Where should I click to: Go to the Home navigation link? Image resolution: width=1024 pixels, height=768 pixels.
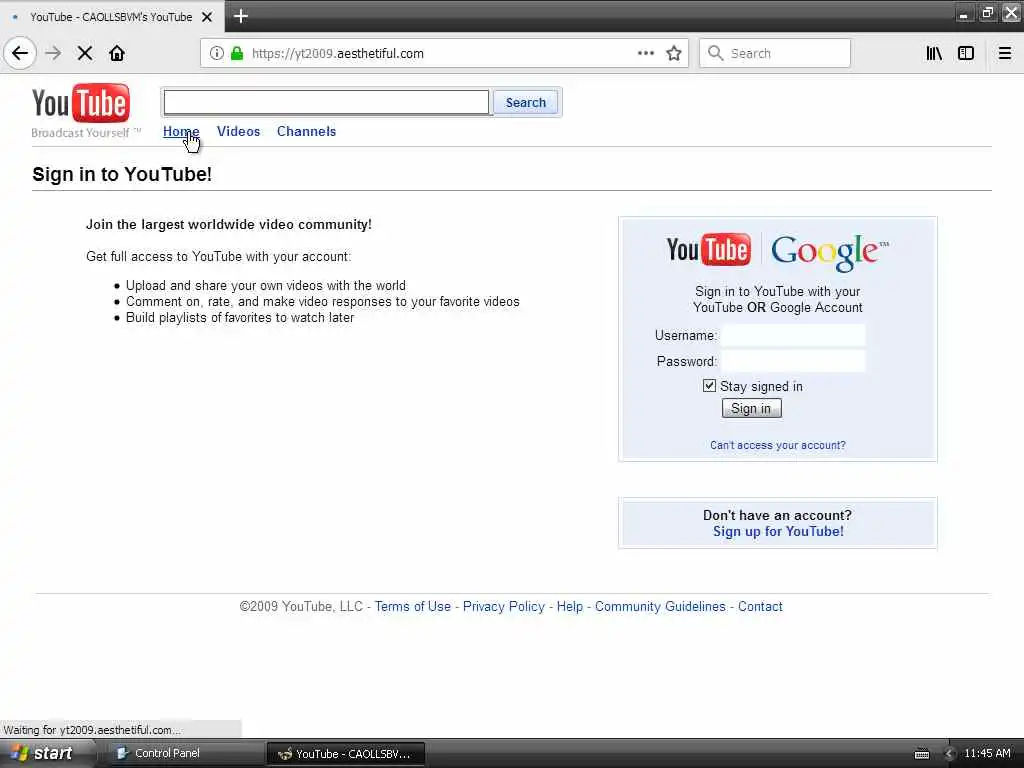(181, 131)
